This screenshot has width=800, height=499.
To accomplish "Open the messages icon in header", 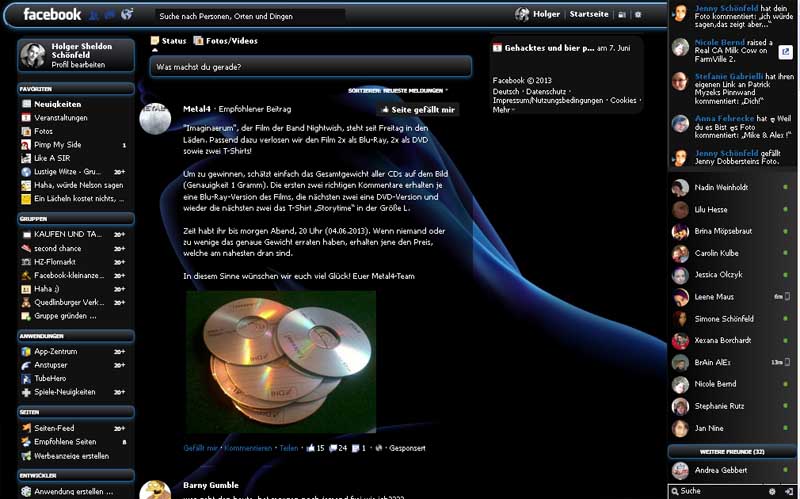I will (x=110, y=15).
